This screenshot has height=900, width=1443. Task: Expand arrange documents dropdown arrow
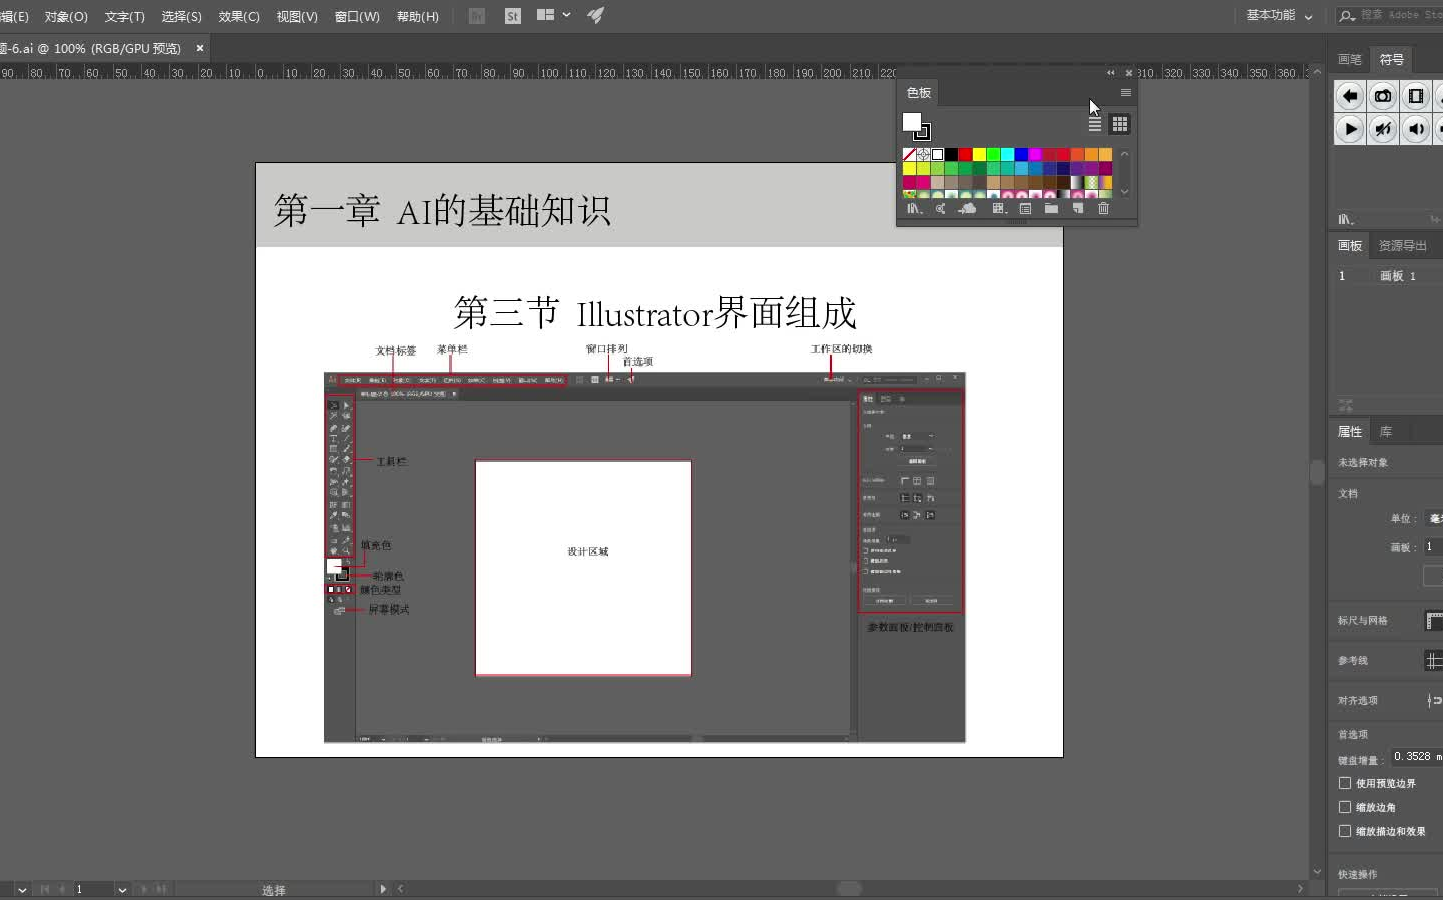567,15
